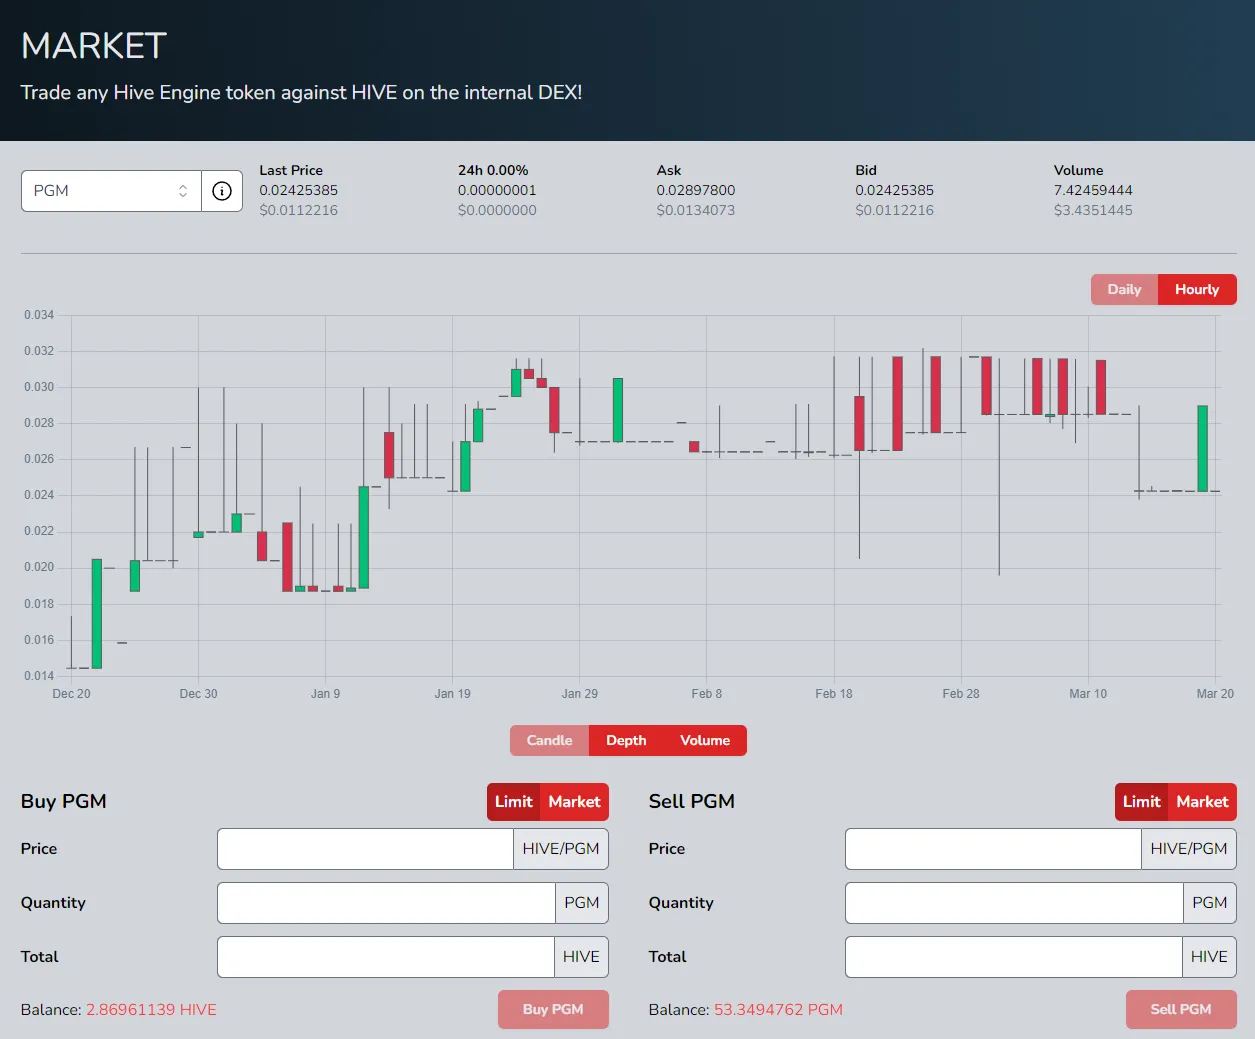Screen dimensions: 1255x1039
Task: Open the PGM token selector dropdown
Action: tap(111, 191)
